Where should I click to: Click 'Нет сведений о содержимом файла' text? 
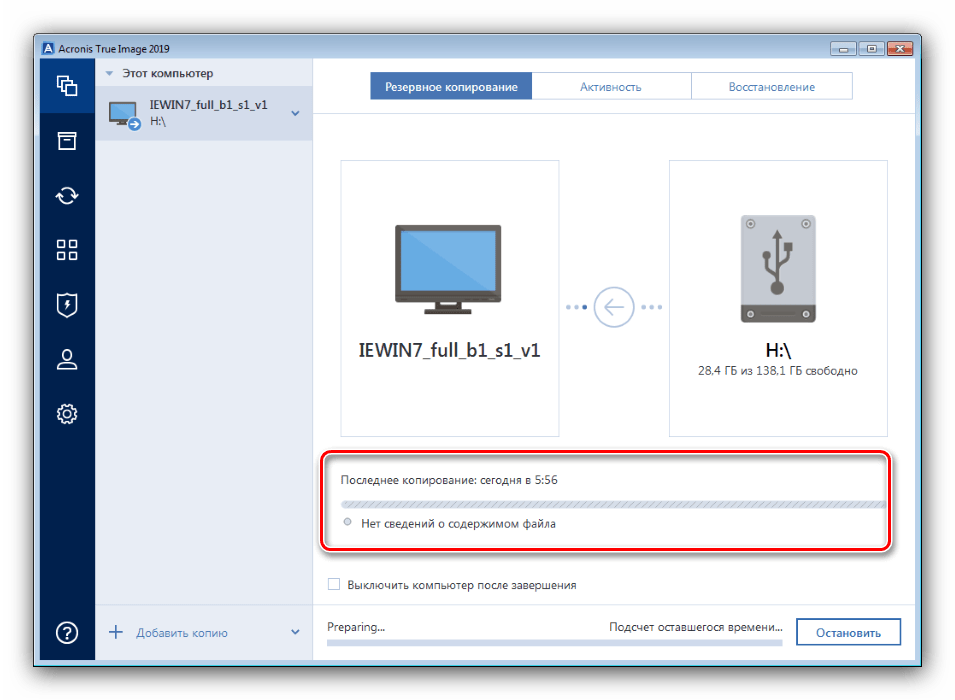pos(458,523)
